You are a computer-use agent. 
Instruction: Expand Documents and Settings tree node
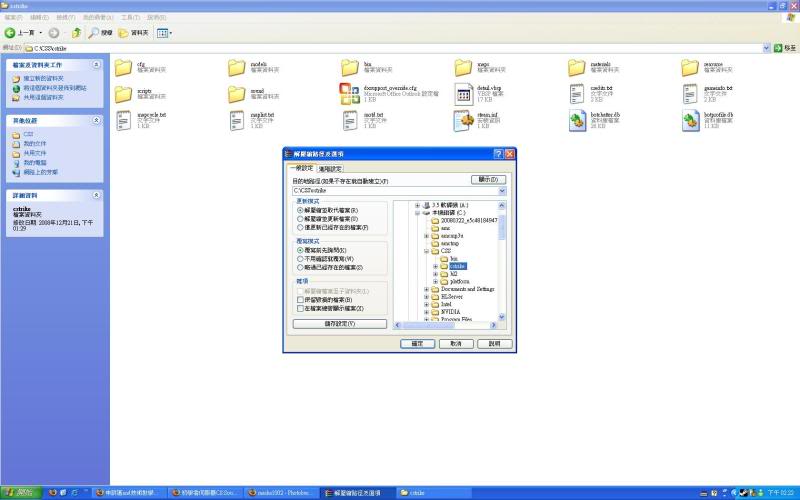coord(428,289)
